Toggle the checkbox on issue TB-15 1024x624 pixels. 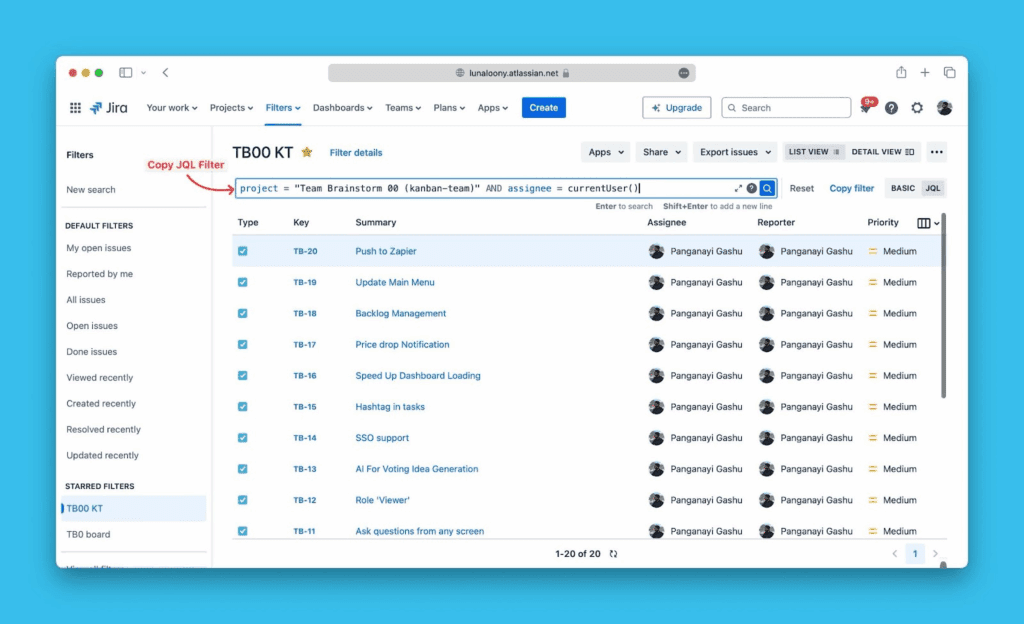(x=240, y=406)
